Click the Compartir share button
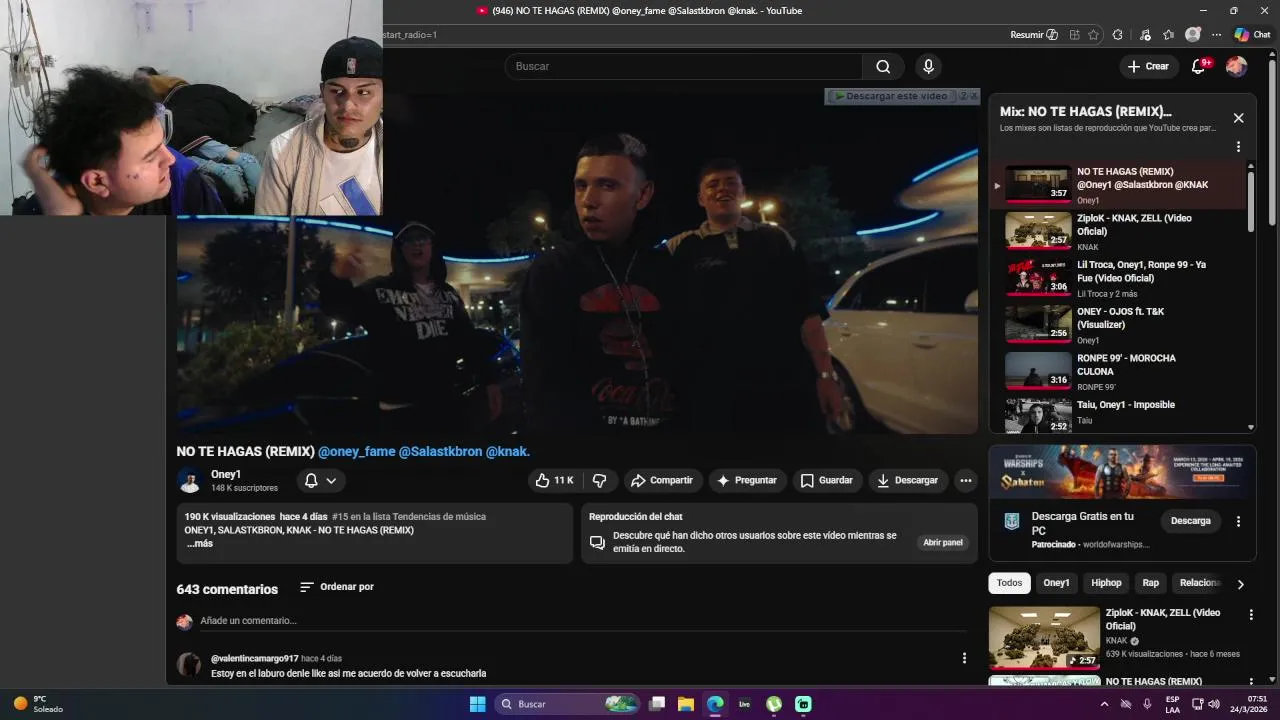This screenshot has height=720, width=1280. click(x=663, y=480)
